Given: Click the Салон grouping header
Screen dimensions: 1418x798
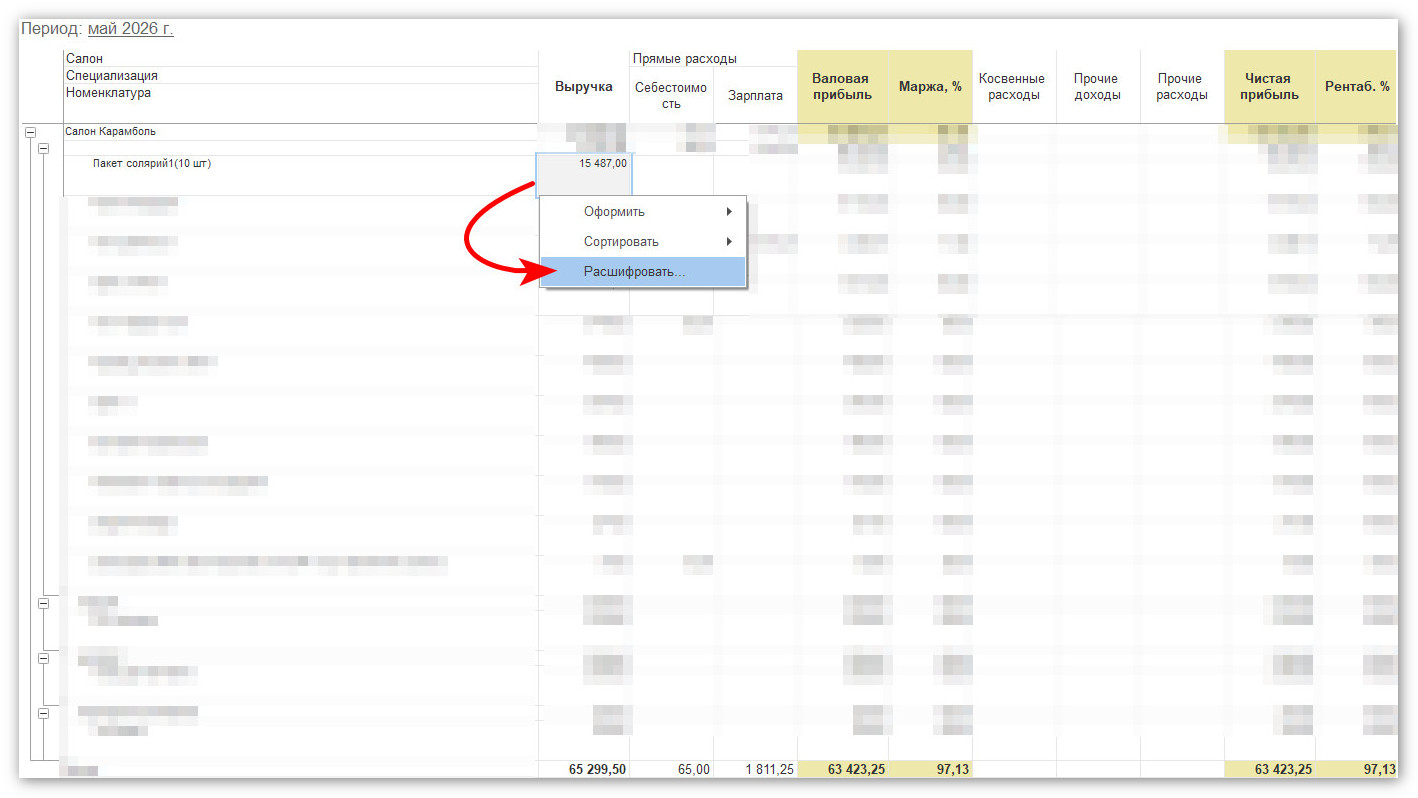Looking at the screenshot, I should tap(84, 59).
